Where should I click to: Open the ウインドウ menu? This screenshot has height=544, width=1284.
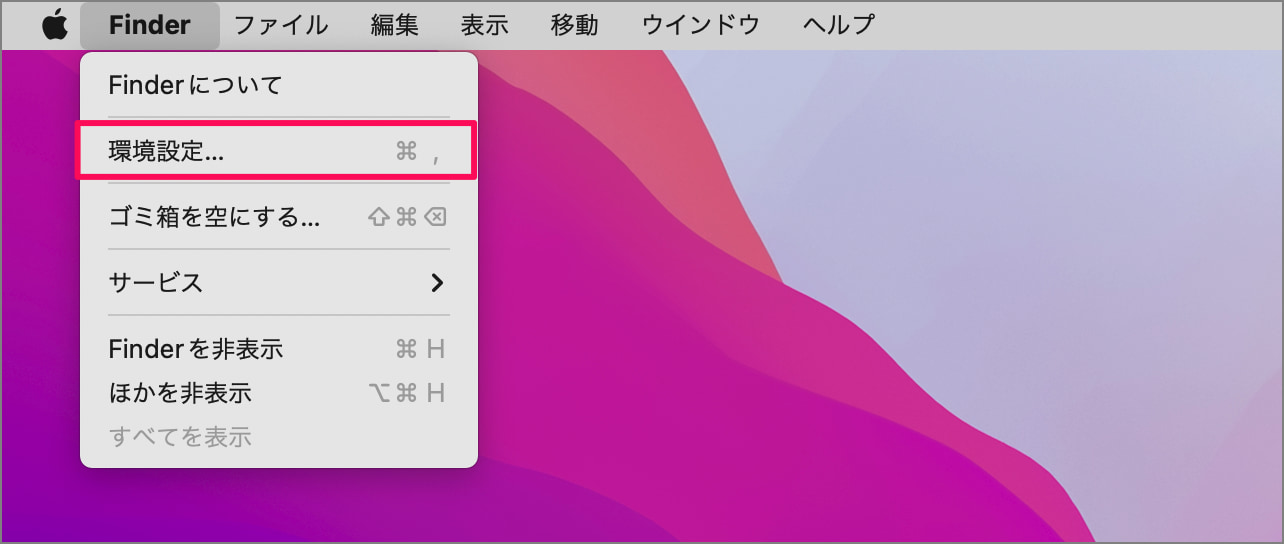click(x=701, y=25)
